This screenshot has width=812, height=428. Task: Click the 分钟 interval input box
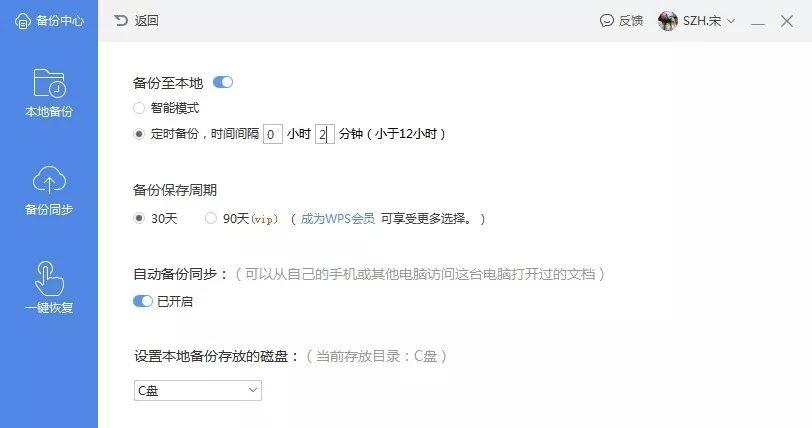pos(325,134)
